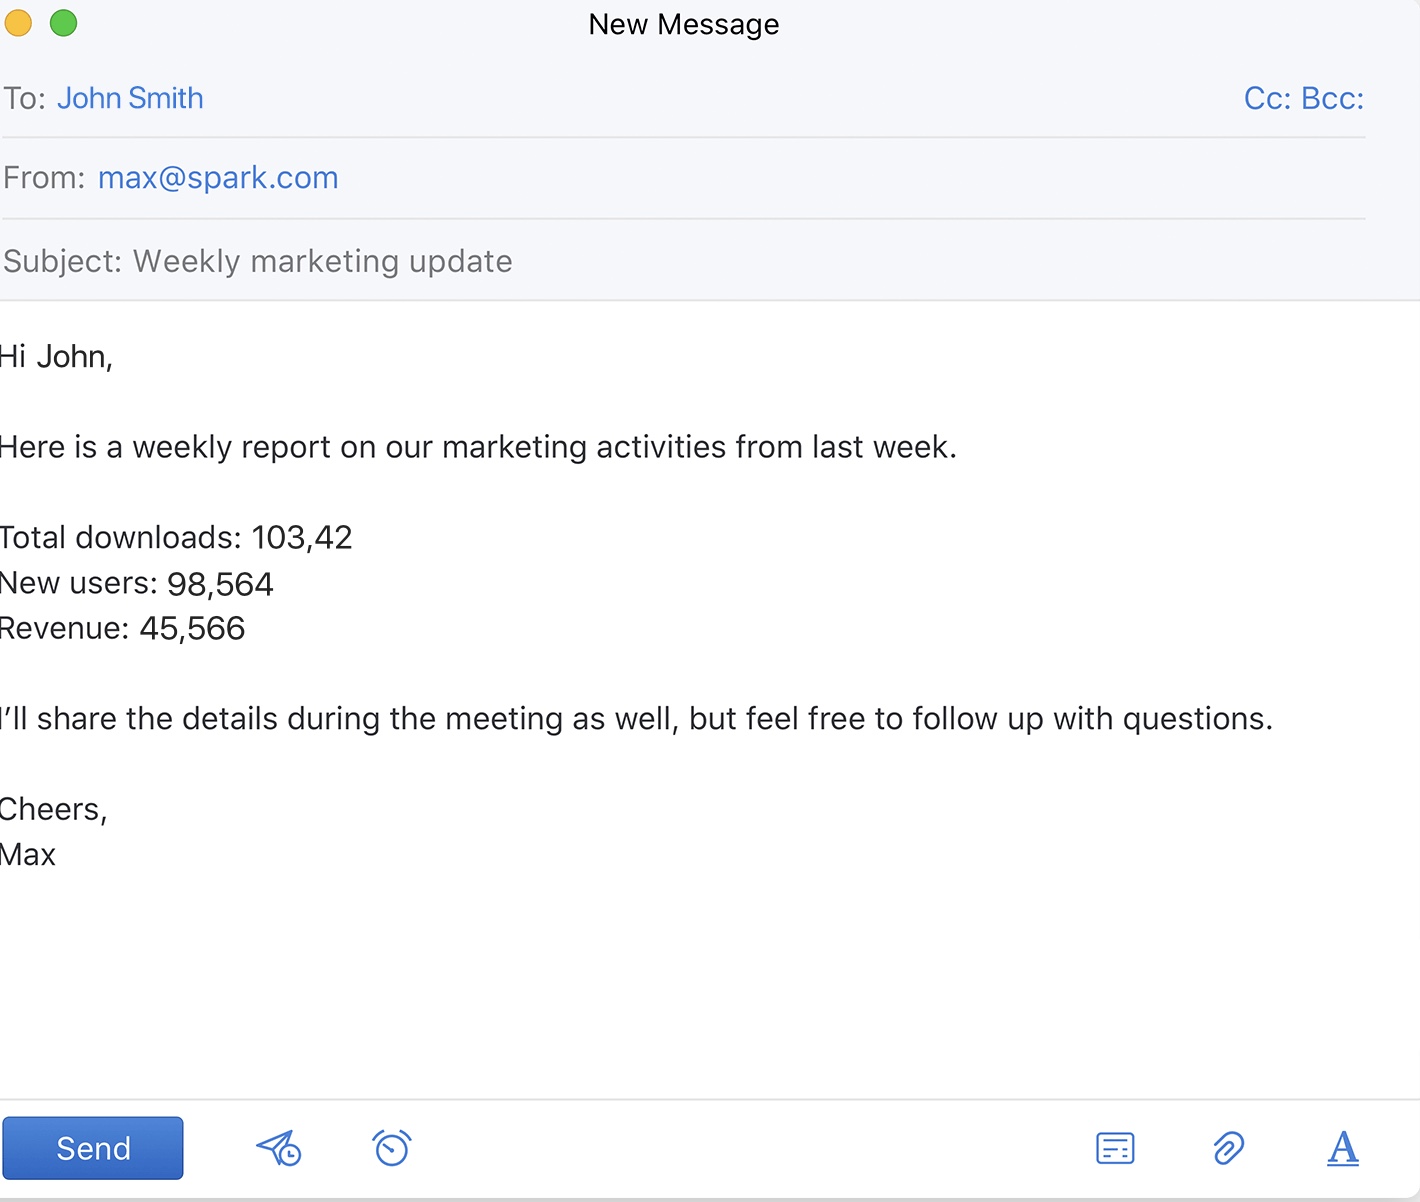Click the 'Revenue: 45,566' line
The image size is (1420, 1202).
(x=122, y=629)
